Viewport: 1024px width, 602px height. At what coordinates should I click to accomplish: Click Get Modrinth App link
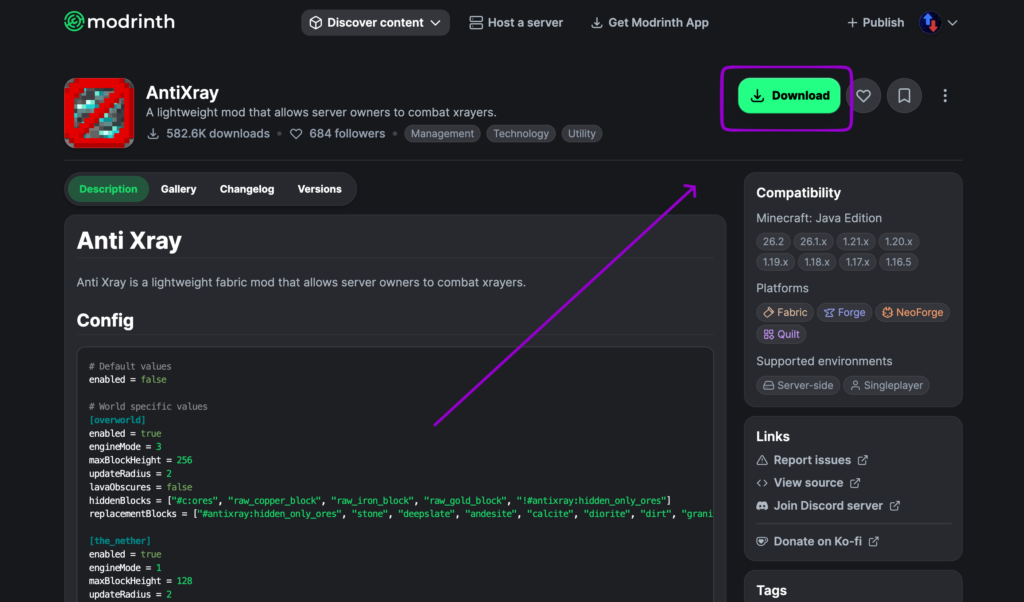pyautogui.click(x=649, y=22)
